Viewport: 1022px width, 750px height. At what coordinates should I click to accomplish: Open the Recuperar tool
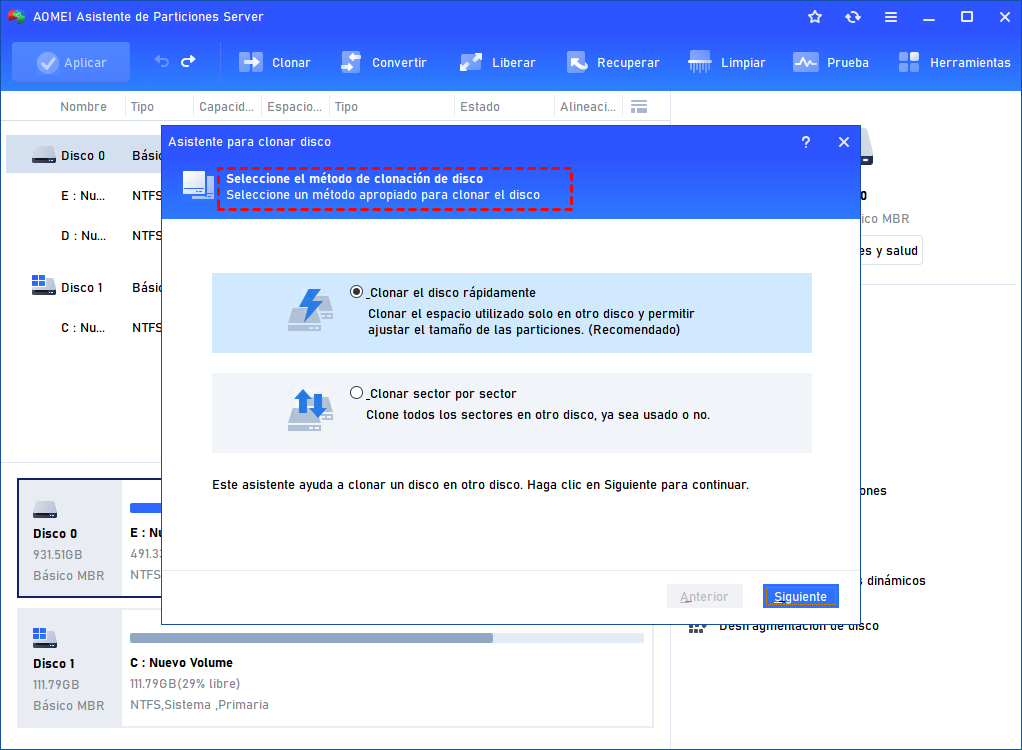pyautogui.click(x=613, y=63)
